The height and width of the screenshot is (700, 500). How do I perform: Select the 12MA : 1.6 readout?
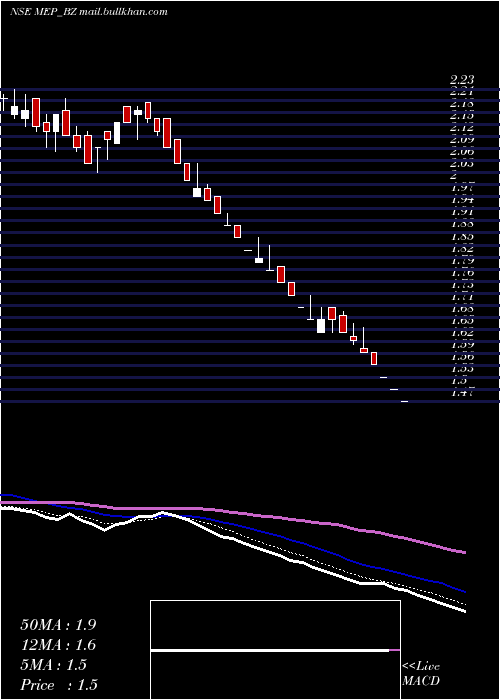(x=58, y=645)
